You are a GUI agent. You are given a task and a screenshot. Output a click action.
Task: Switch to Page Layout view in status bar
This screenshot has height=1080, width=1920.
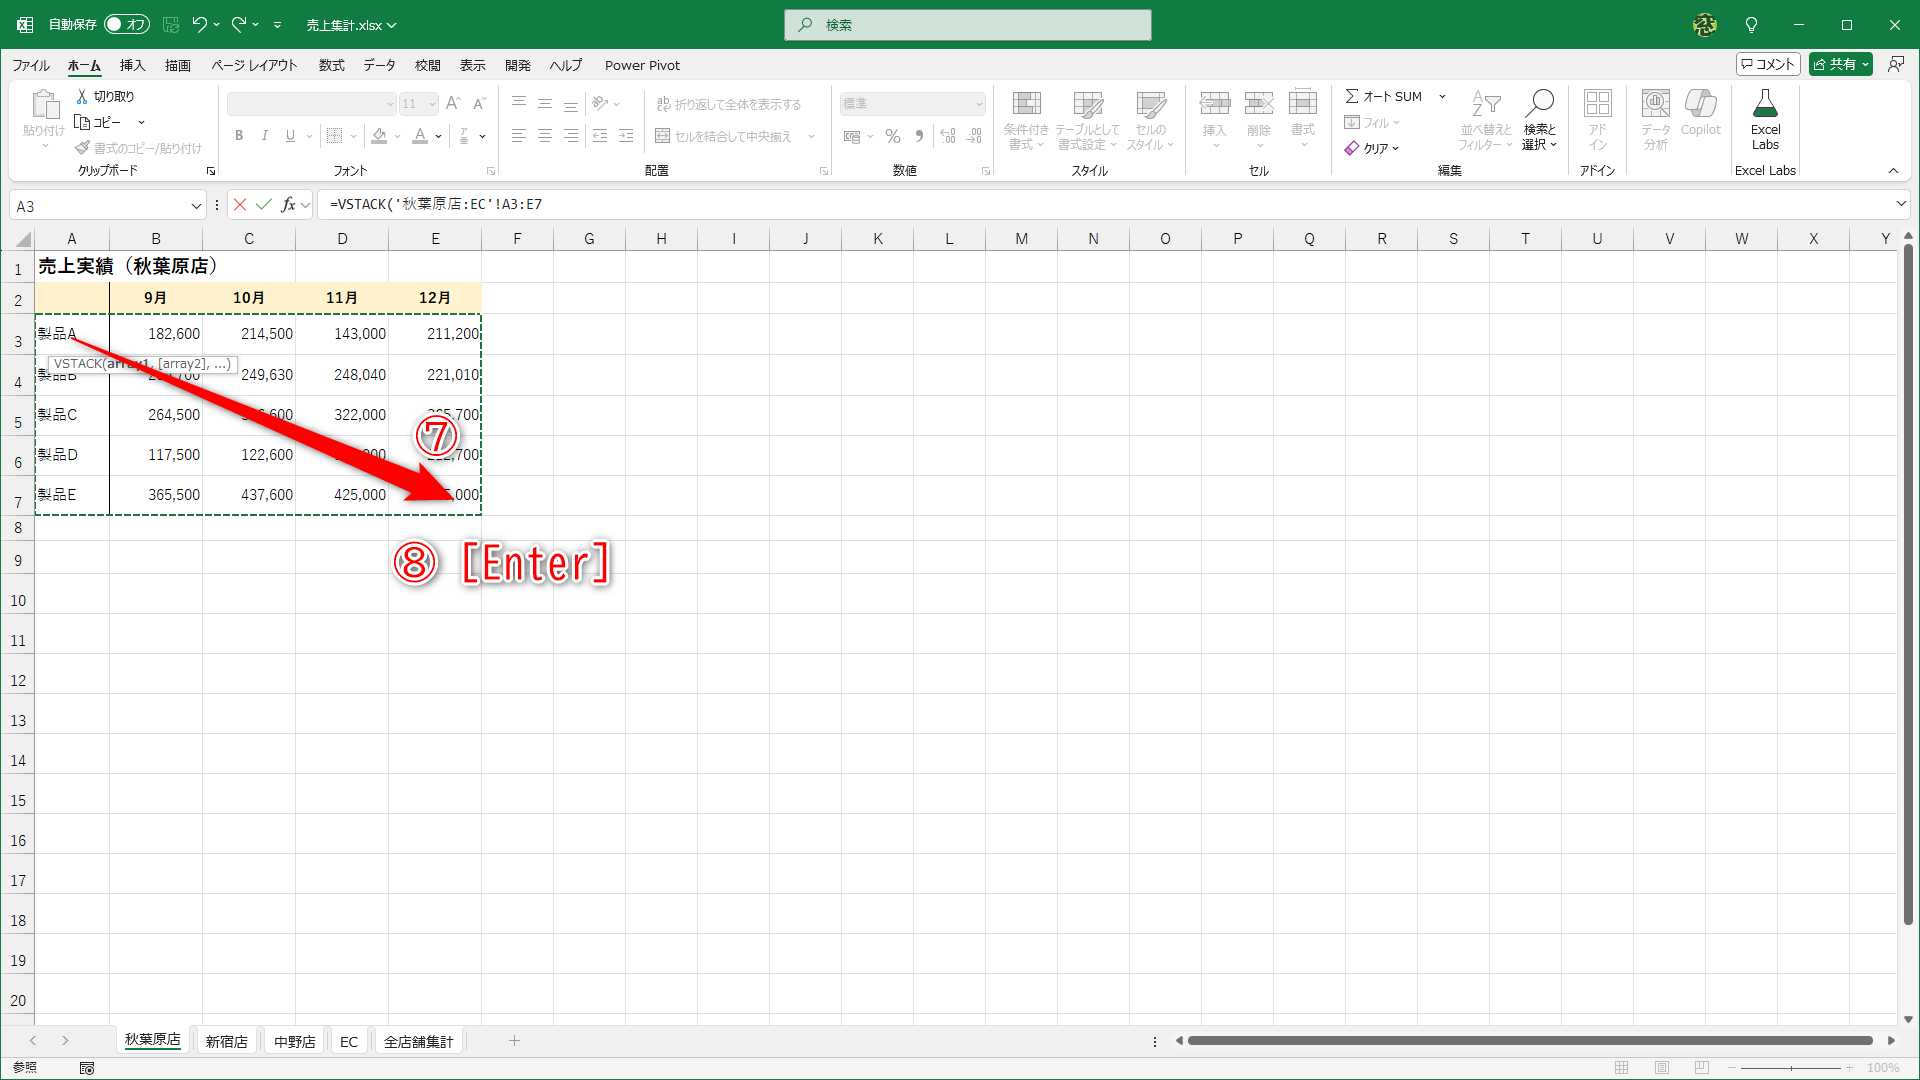1662,1068
